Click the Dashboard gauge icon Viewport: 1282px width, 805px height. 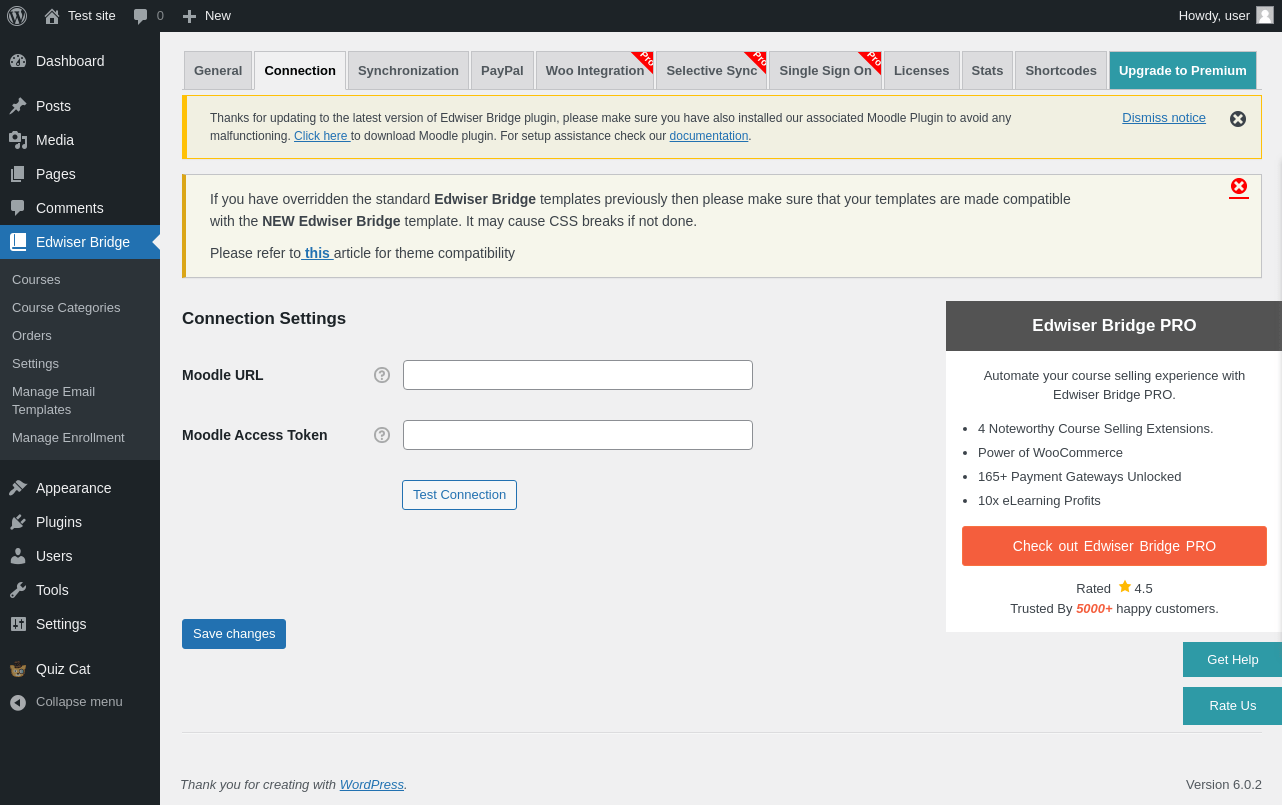coord(18,61)
